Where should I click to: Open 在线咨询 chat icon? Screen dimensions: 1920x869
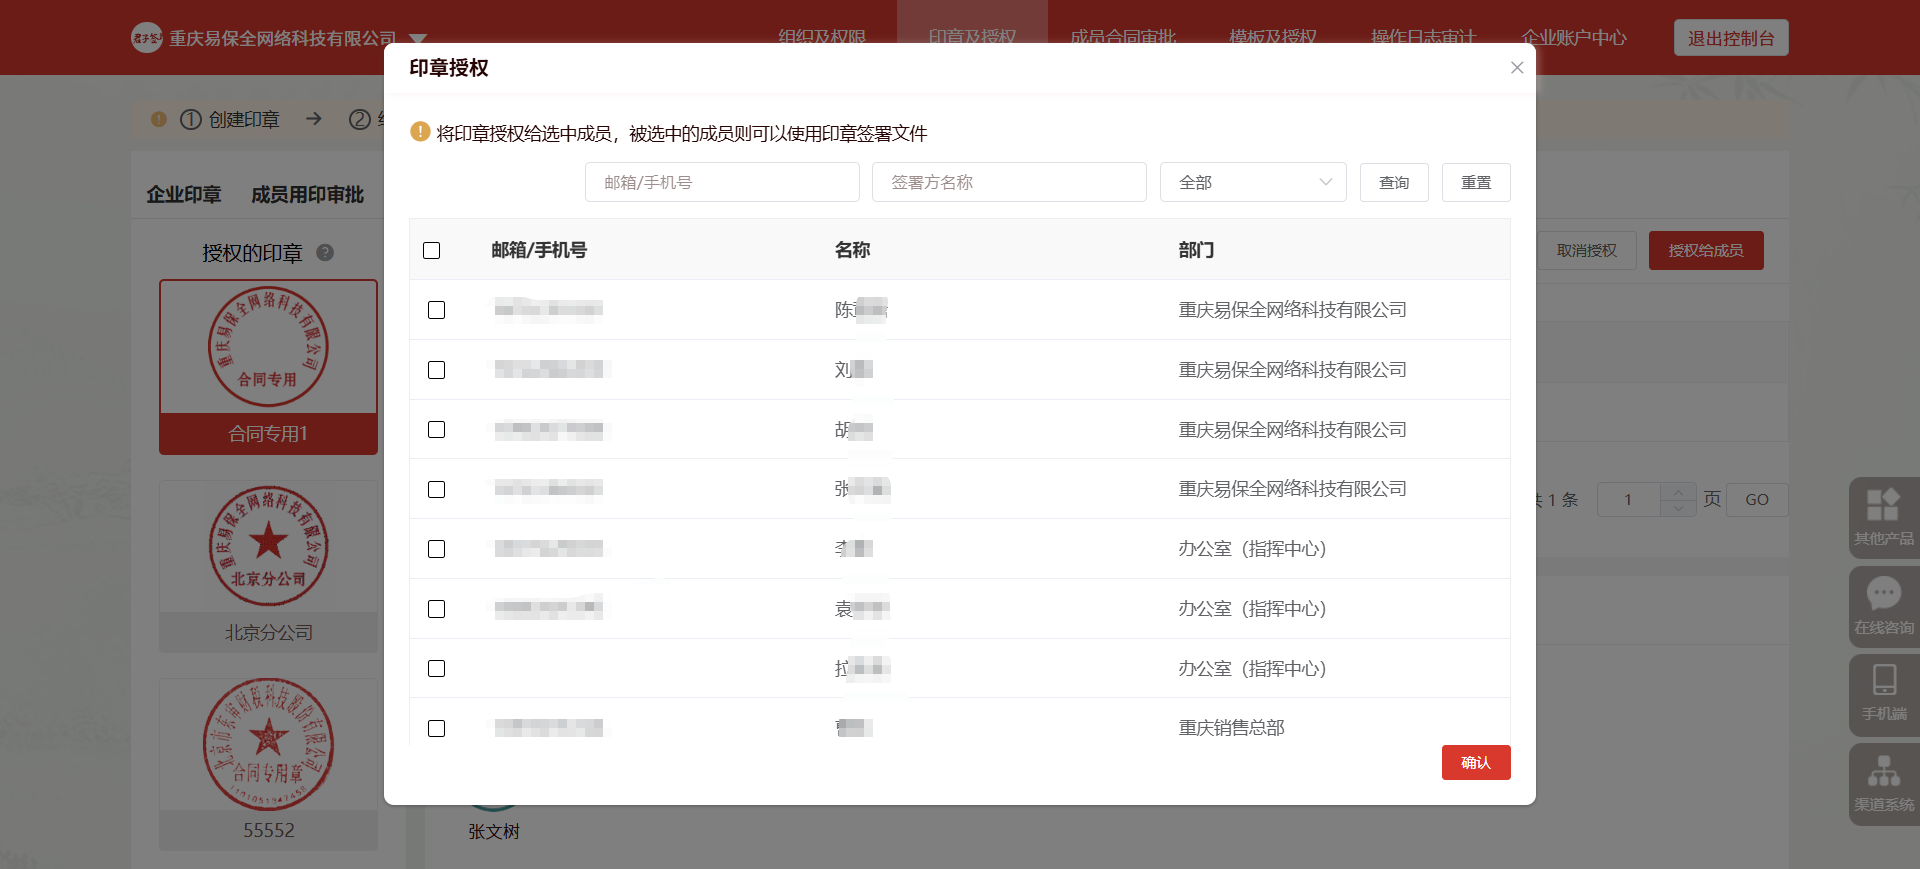pos(1883,595)
